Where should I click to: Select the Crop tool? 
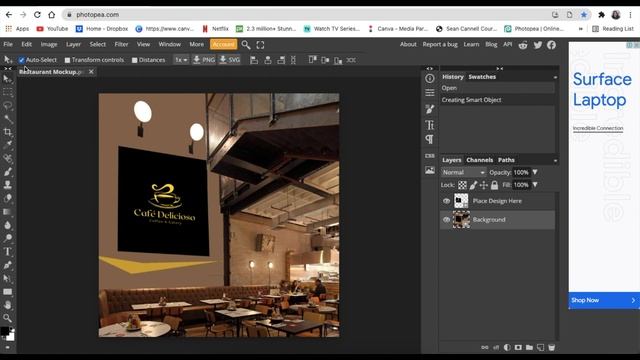pyautogui.click(x=7, y=132)
